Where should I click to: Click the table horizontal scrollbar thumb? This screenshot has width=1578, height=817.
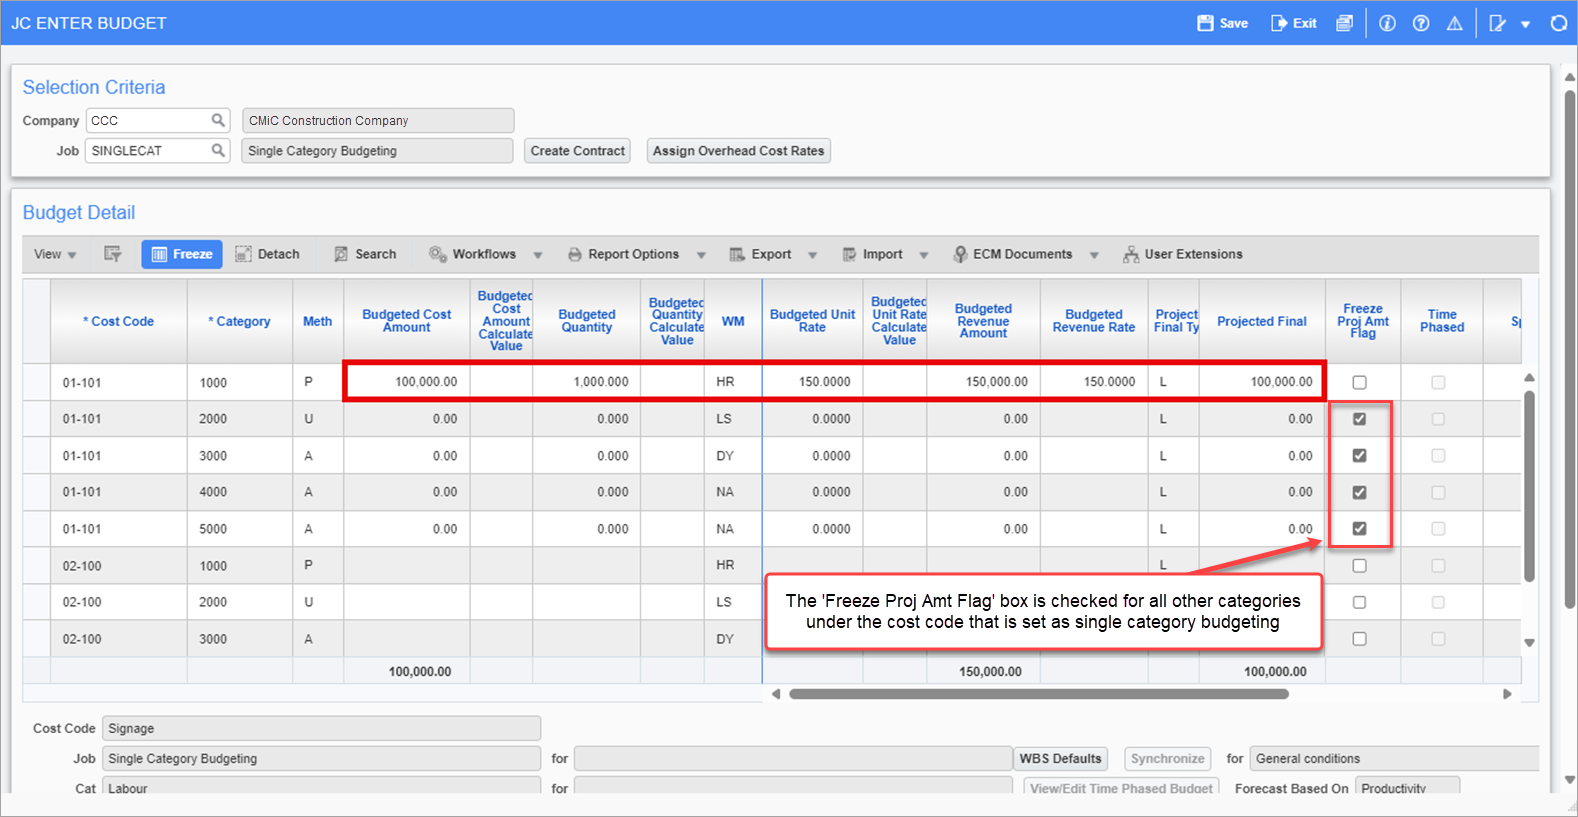click(1039, 694)
